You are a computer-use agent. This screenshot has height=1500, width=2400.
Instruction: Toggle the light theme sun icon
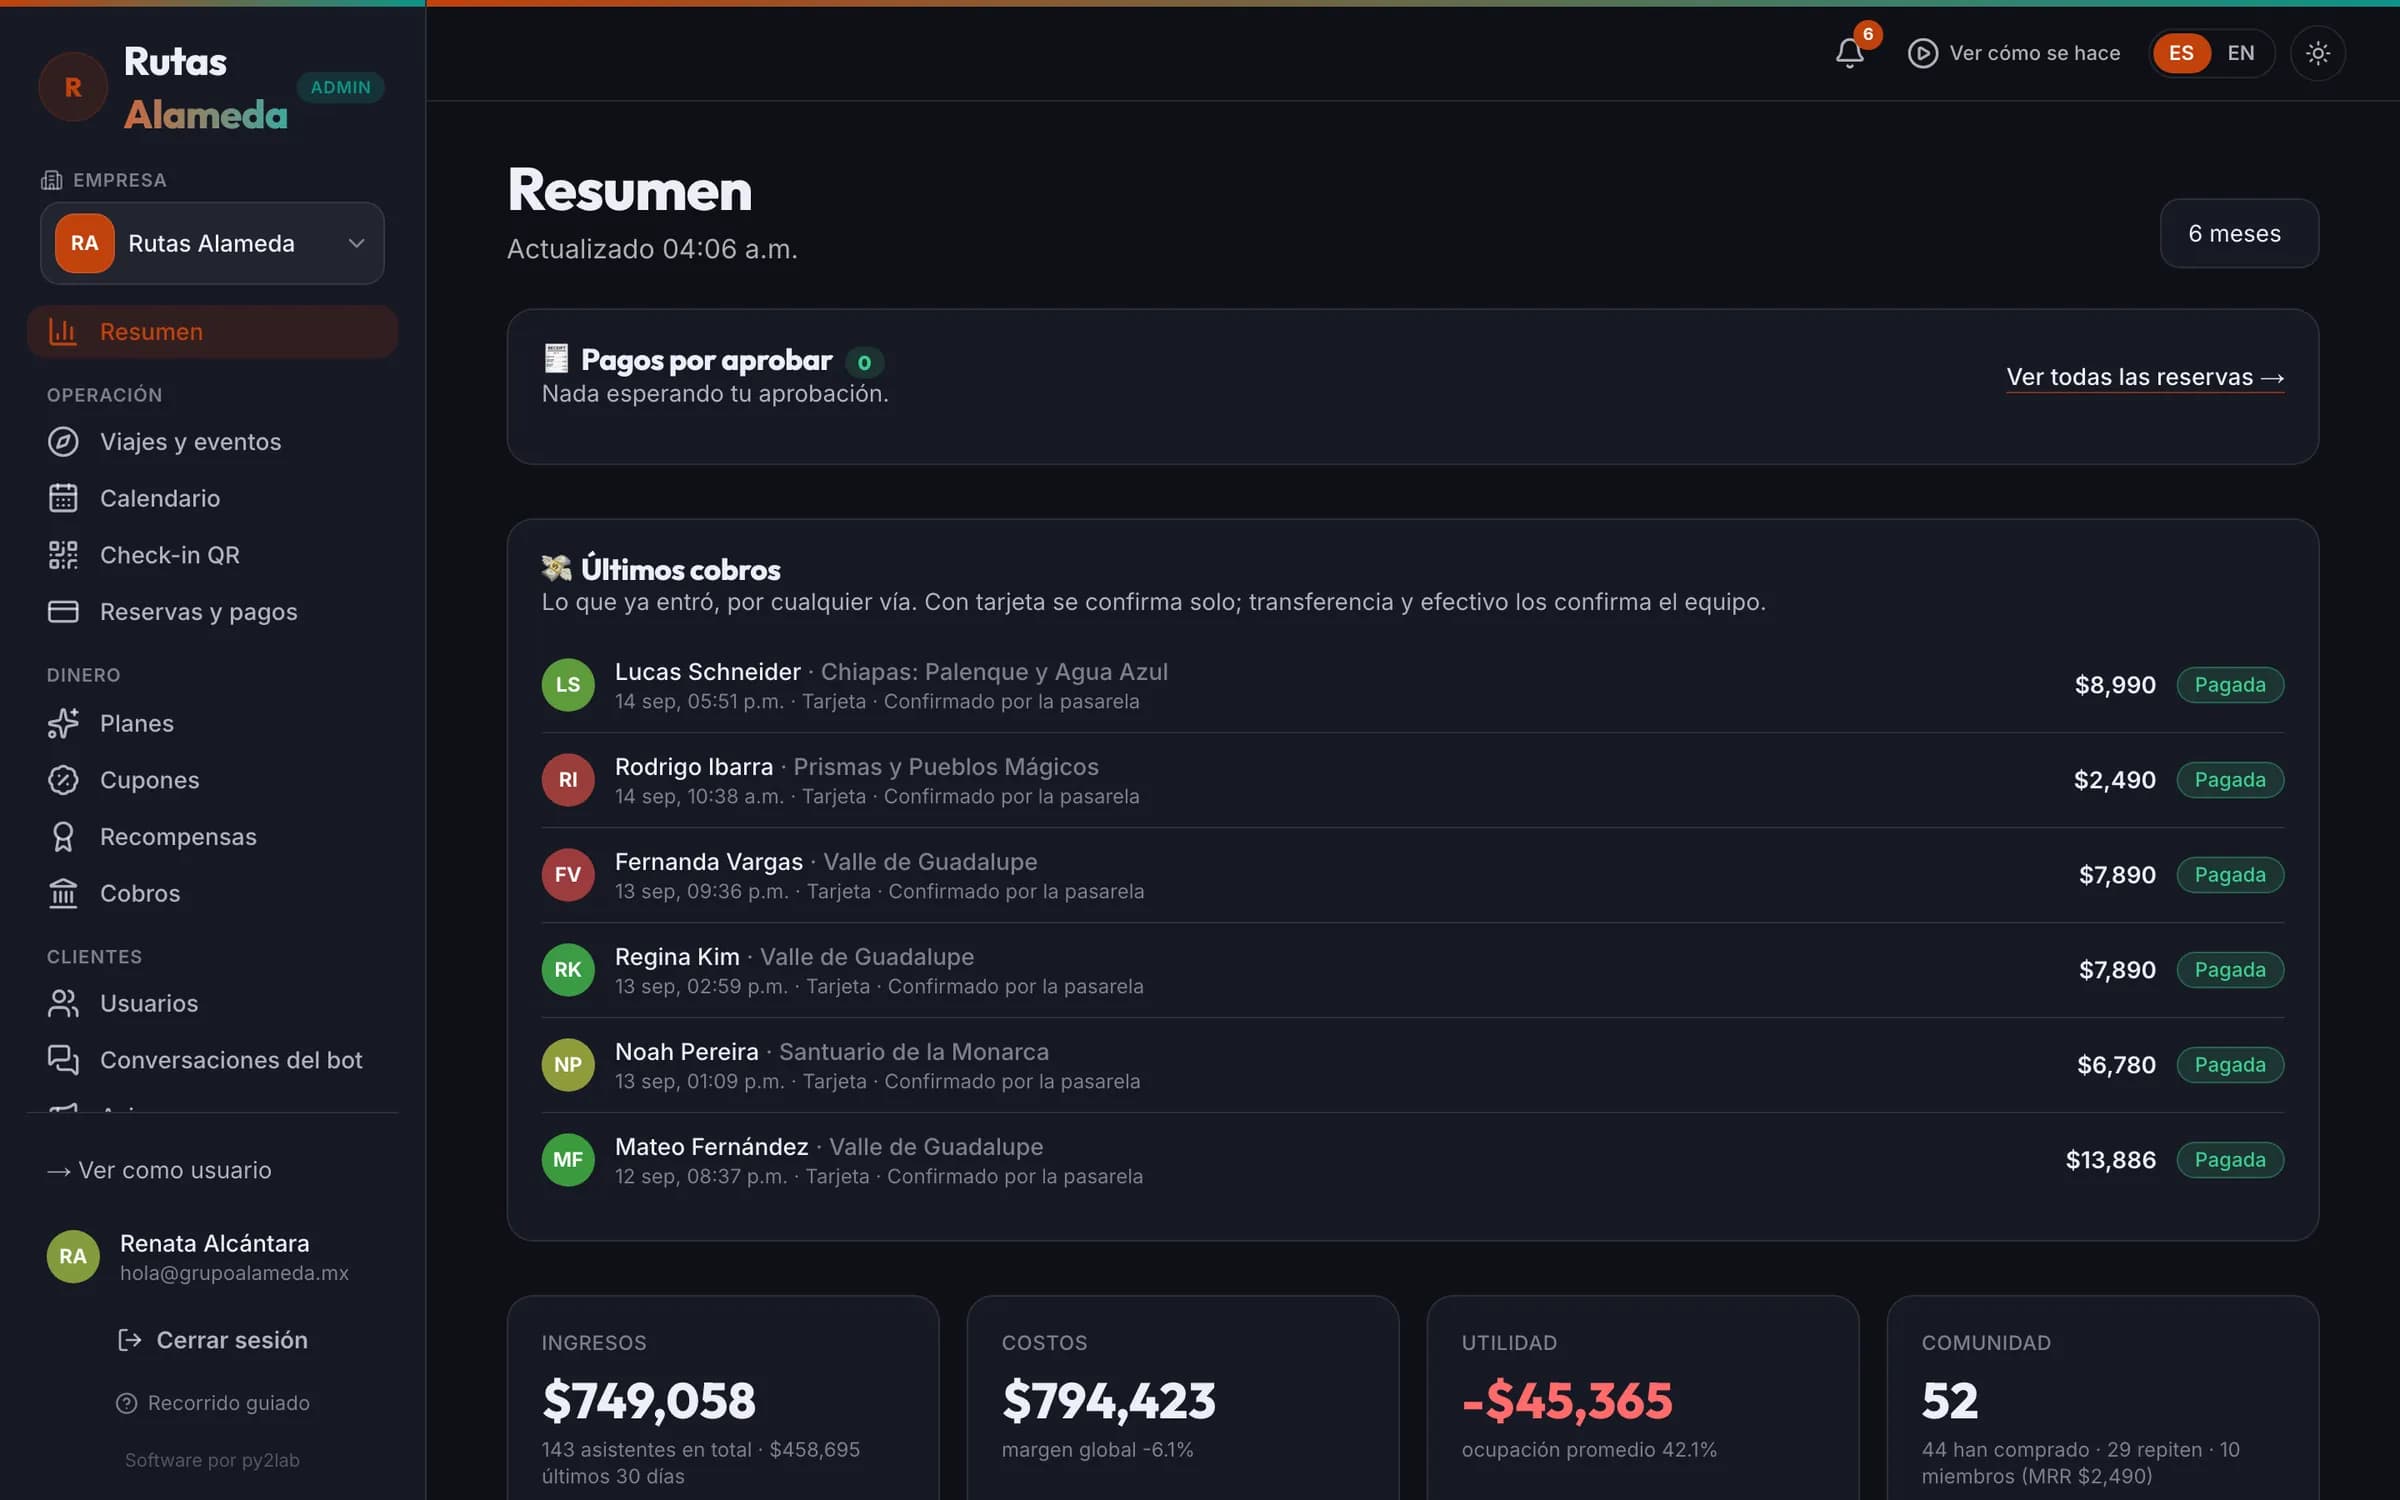(2318, 53)
